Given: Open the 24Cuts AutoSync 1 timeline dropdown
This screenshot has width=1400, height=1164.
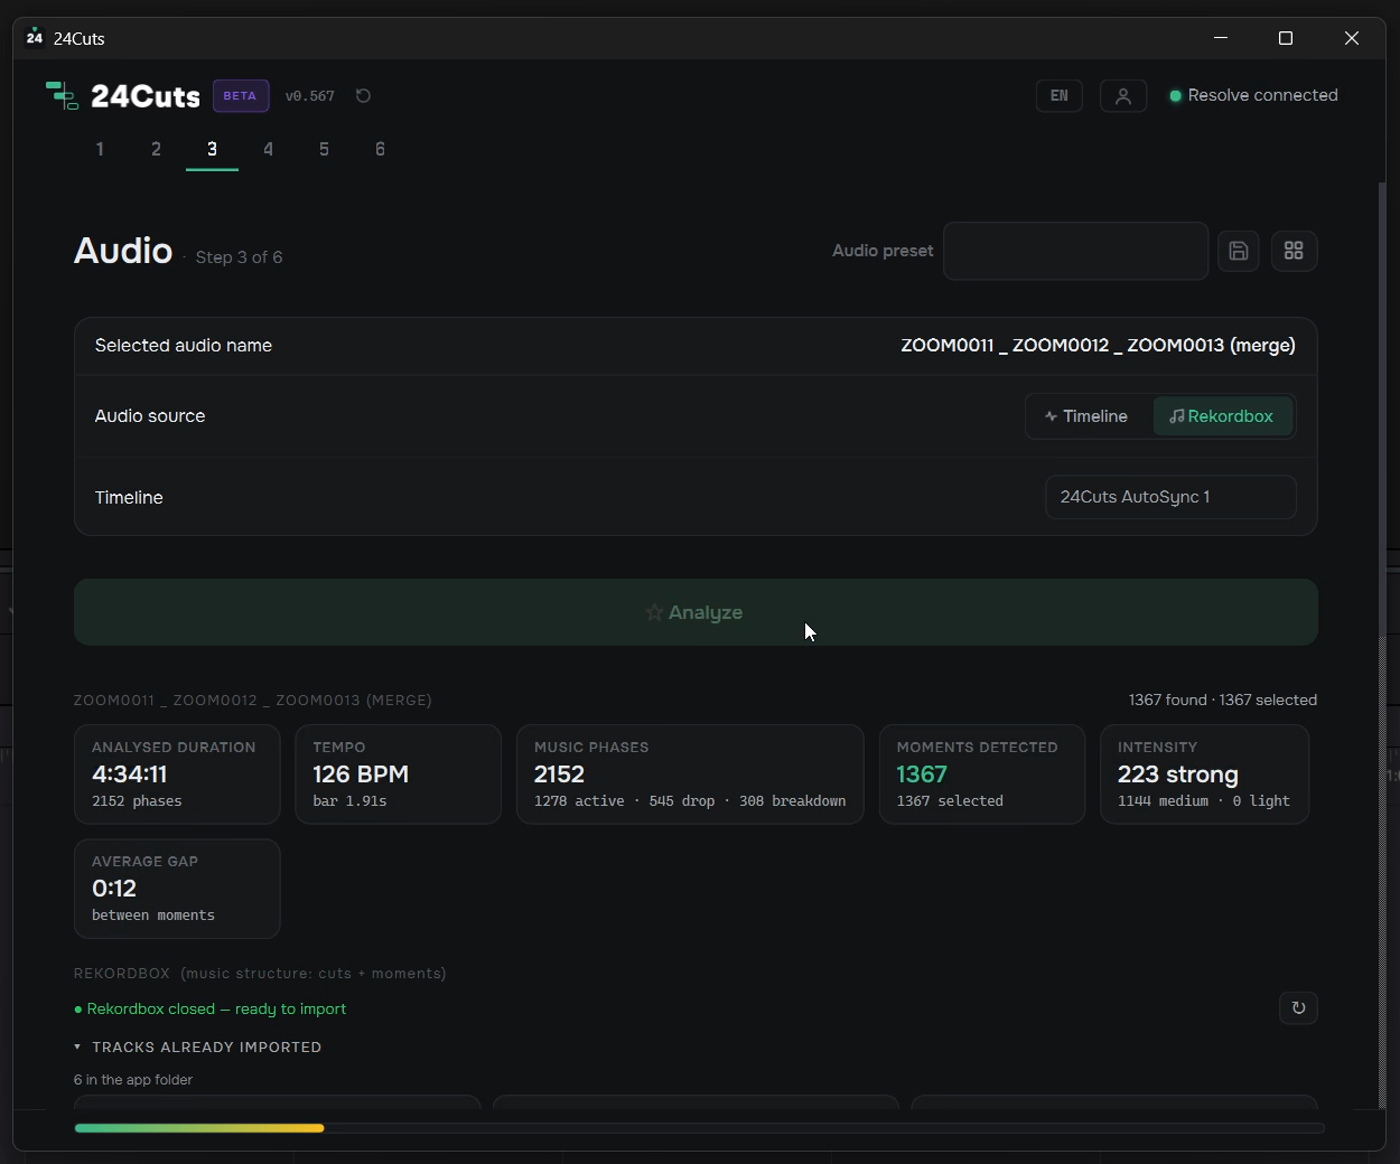Looking at the screenshot, I should click(1170, 497).
